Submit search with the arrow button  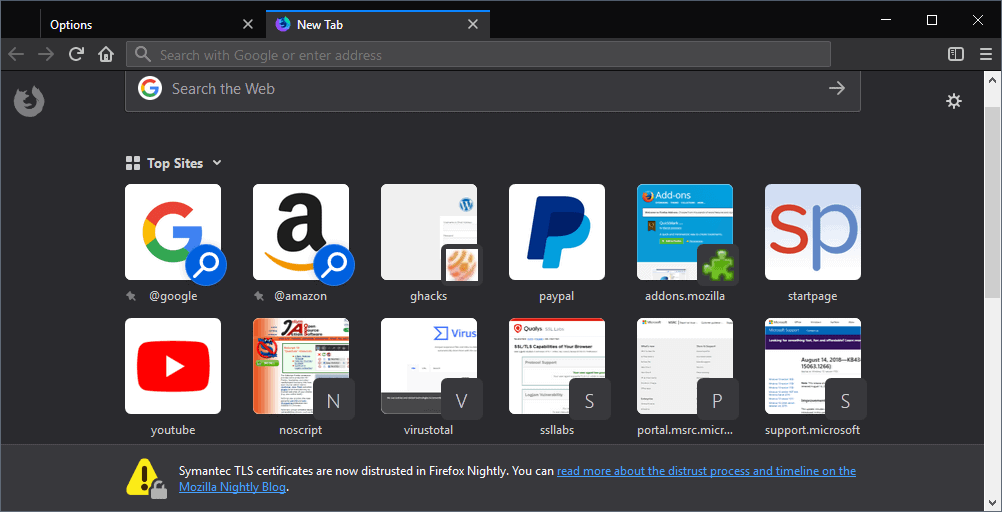point(836,88)
